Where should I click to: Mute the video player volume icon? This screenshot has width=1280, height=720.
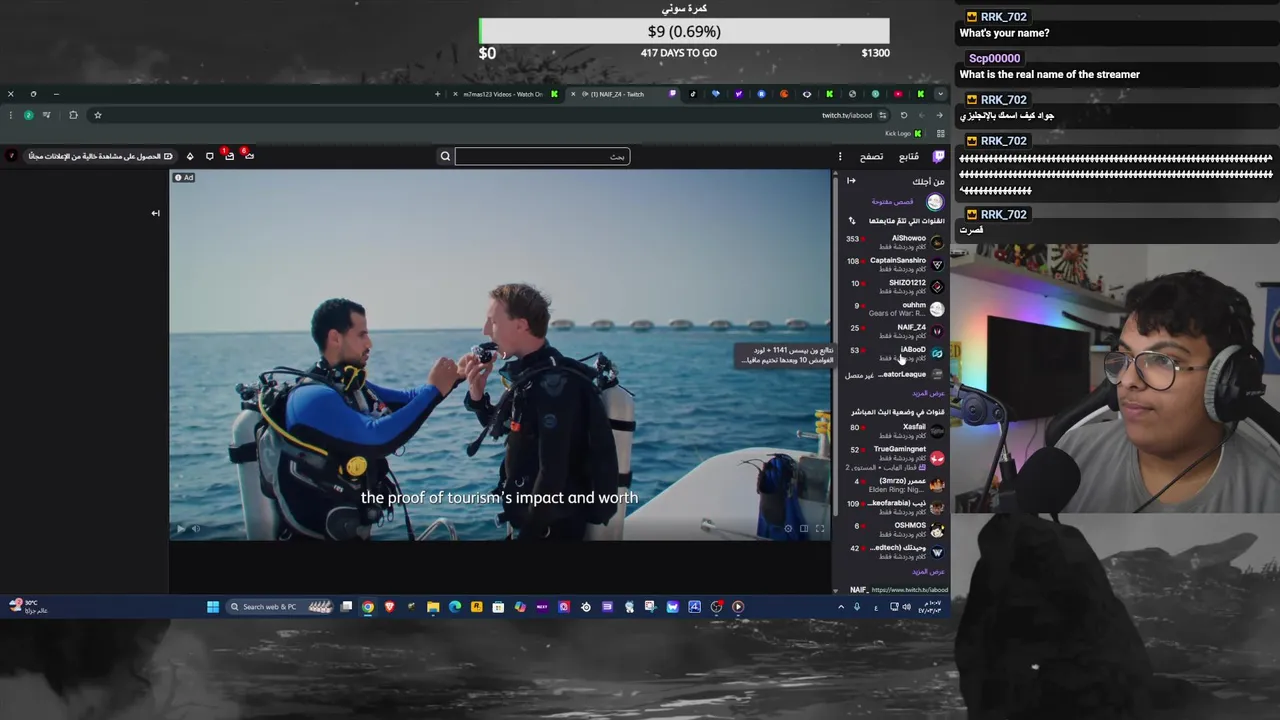click(x=196, y=529)
